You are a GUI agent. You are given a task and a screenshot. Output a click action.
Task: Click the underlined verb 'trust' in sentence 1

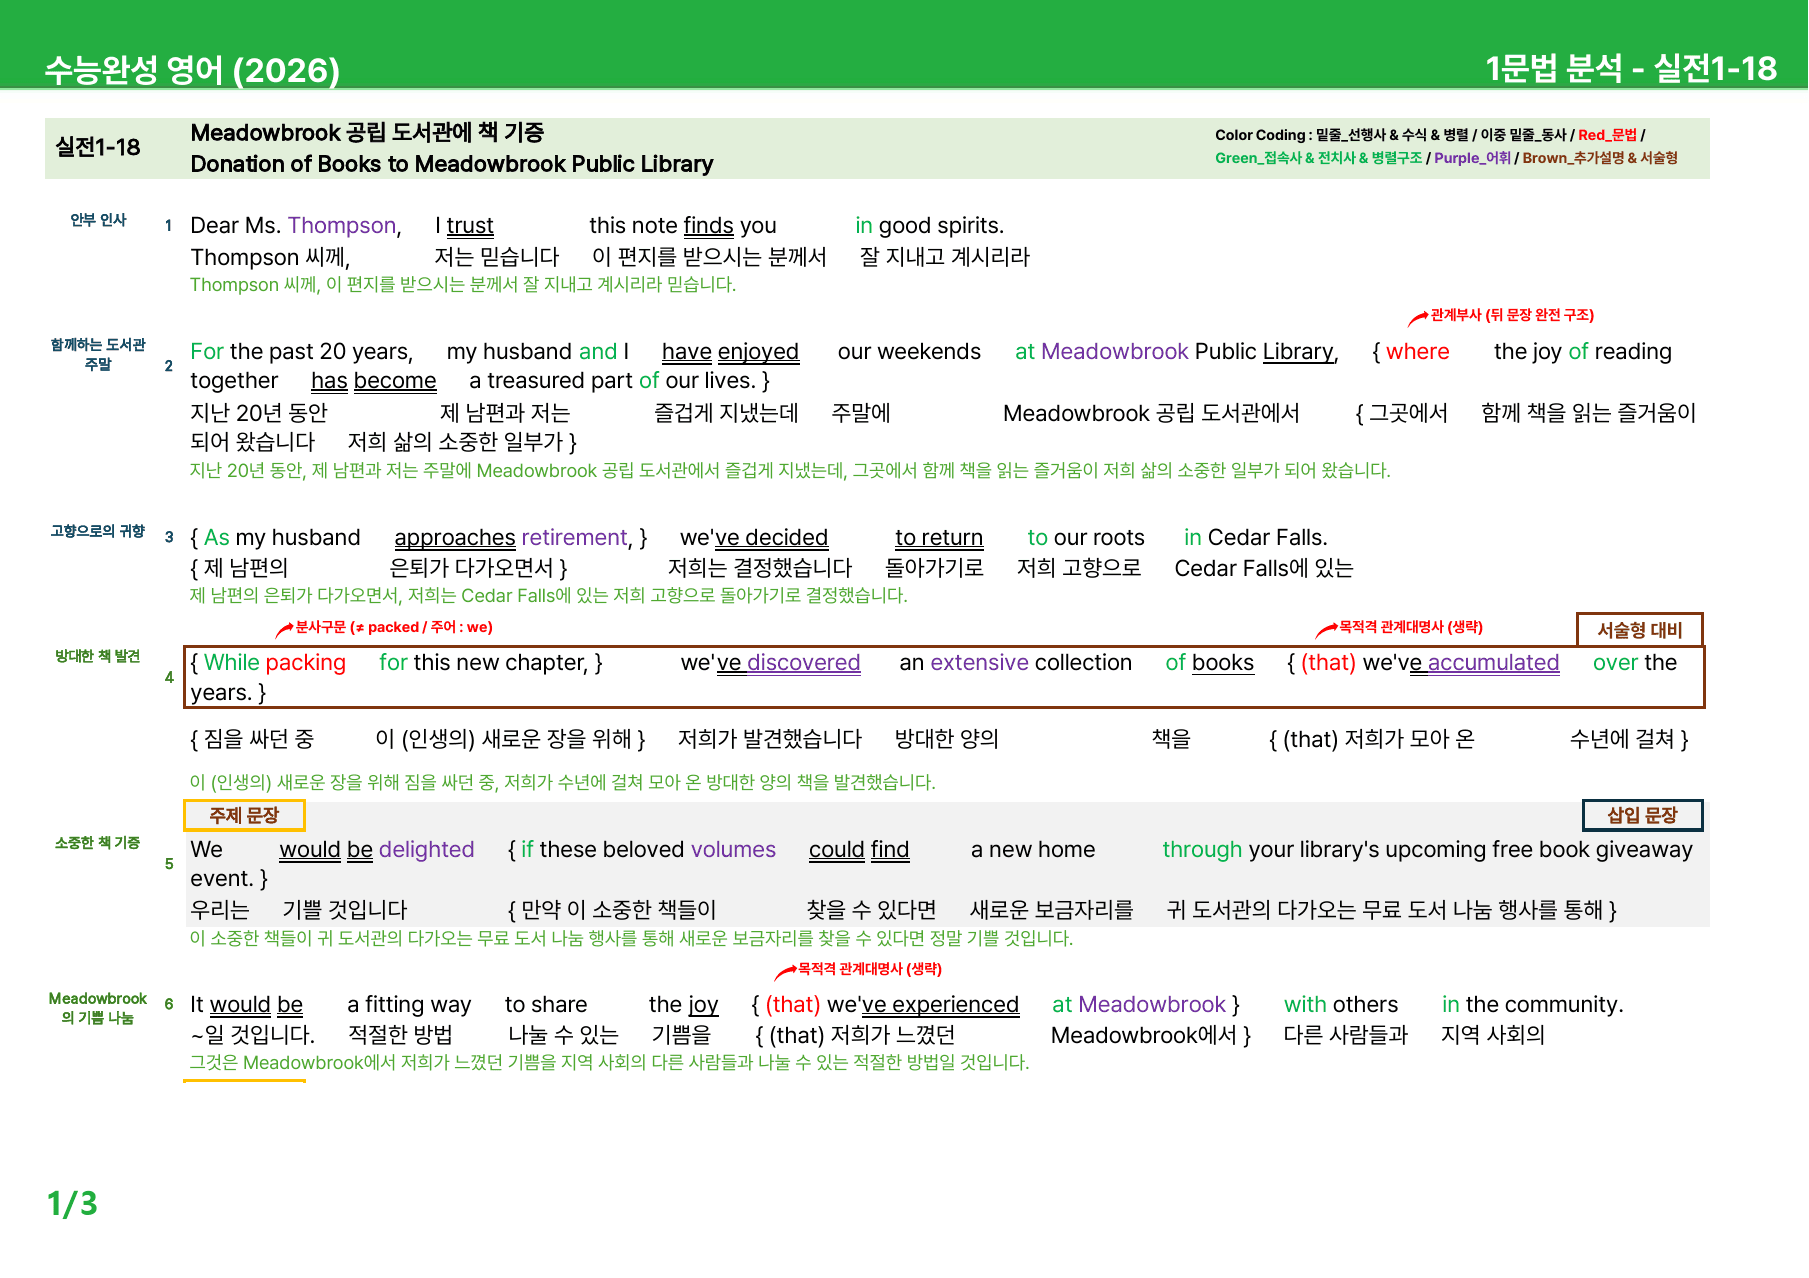pos(470,226)
